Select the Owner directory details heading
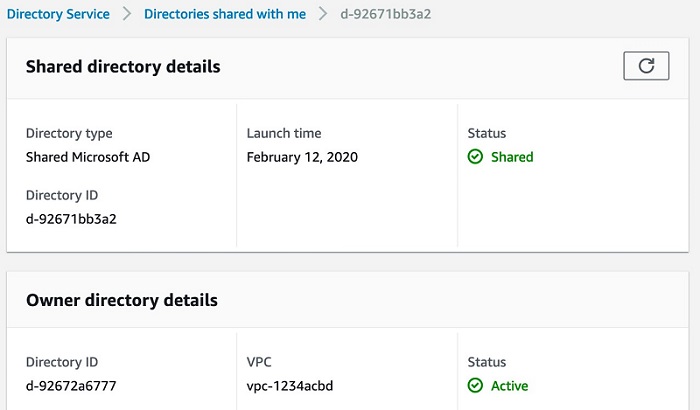 (122, 300)
